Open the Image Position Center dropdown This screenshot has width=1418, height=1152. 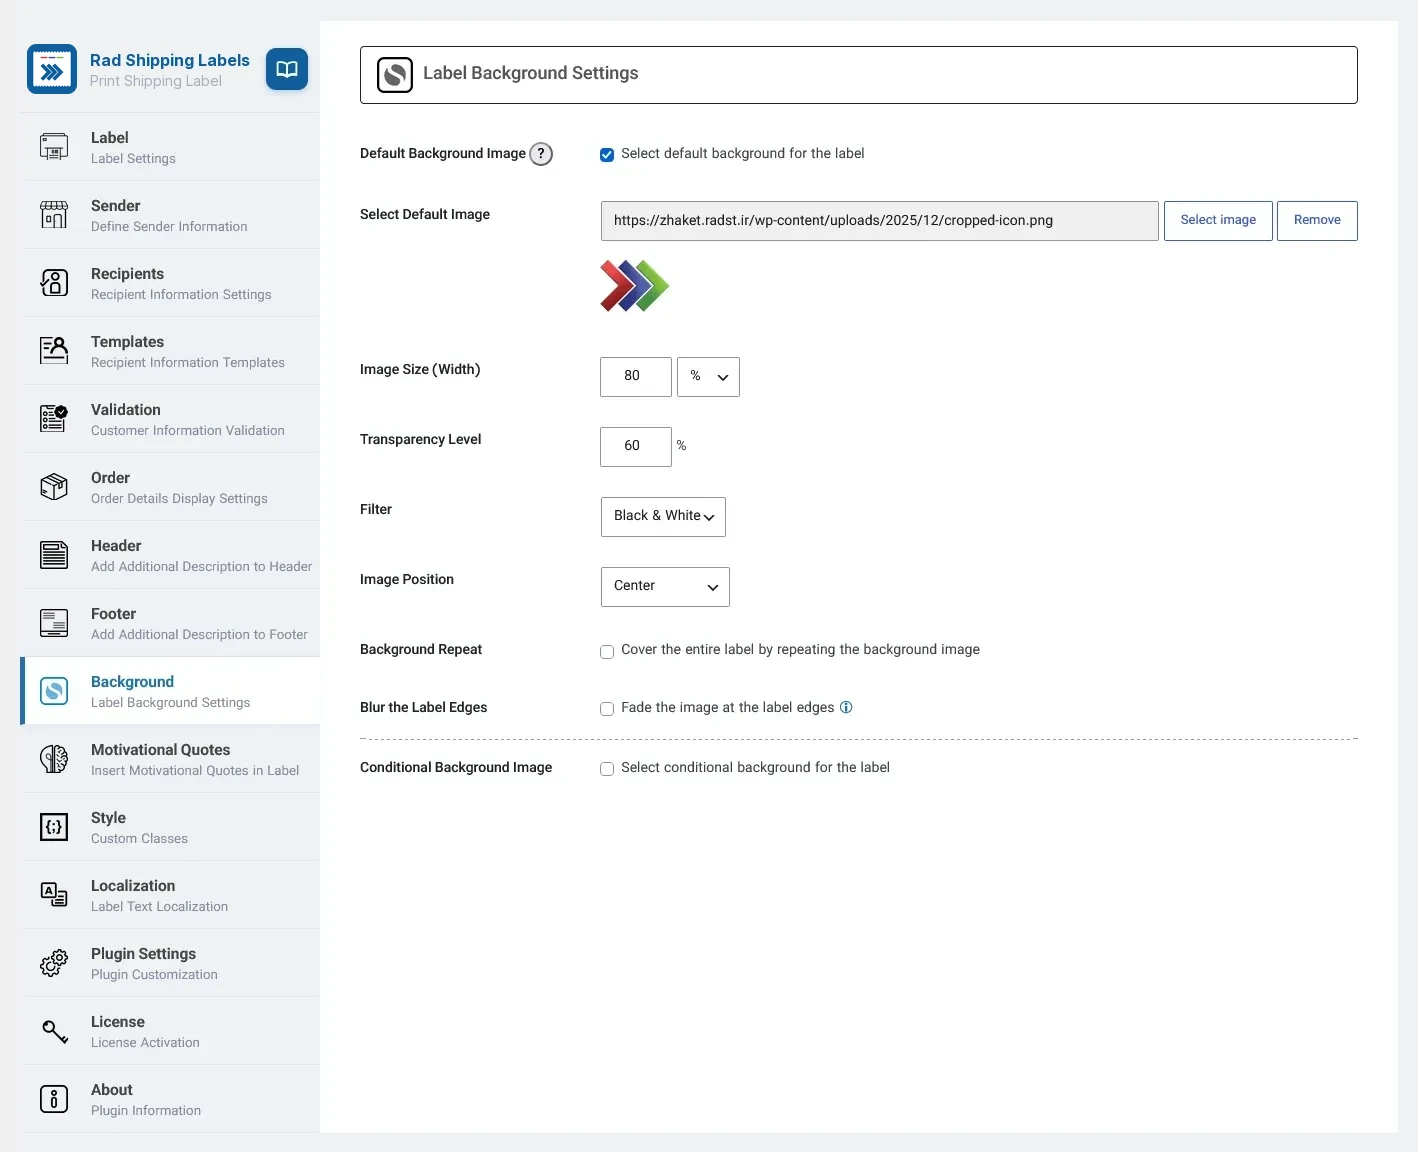click(x=665, y=587)
